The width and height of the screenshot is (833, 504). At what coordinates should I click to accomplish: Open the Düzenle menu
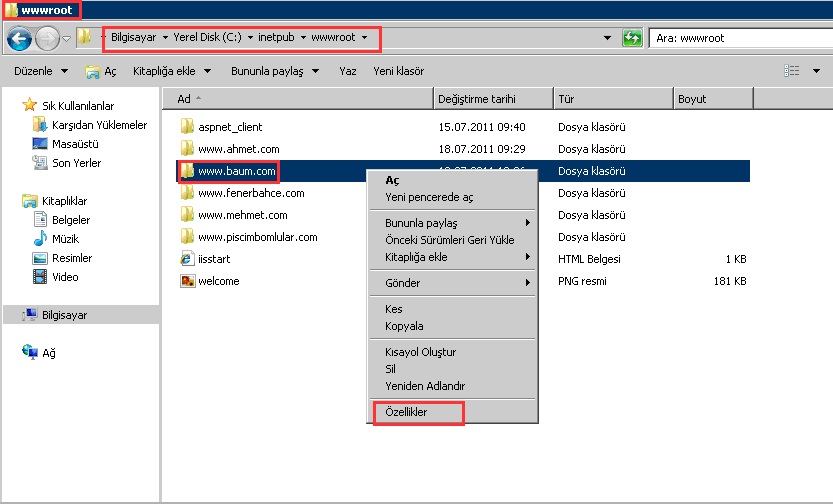(x=41, y=71)
